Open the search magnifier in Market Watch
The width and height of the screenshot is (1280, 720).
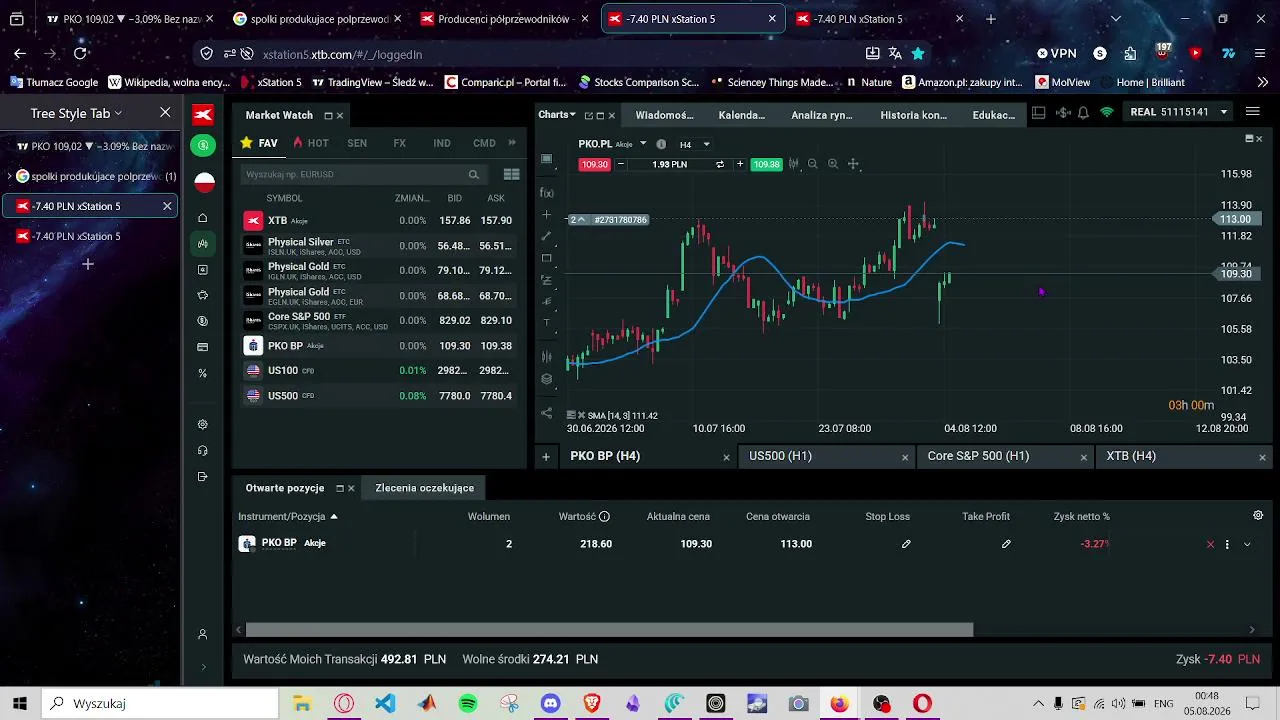click(x=474, y=174)
